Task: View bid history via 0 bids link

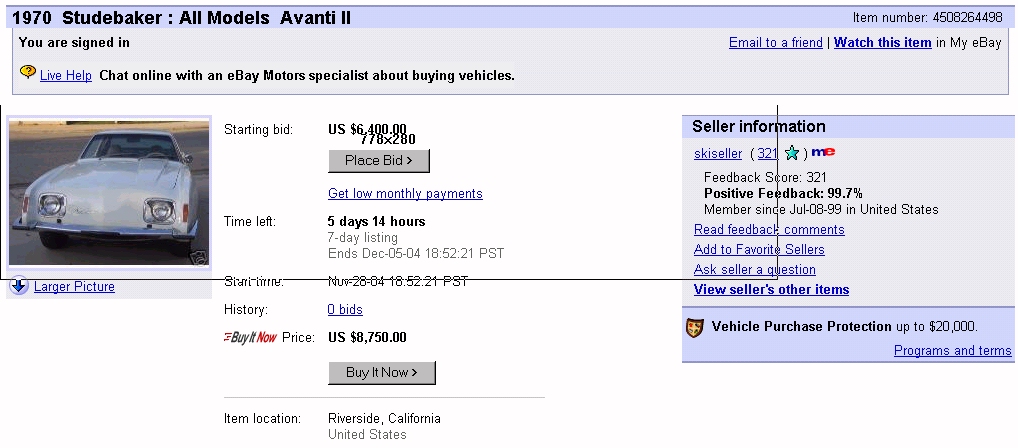Action: coord(345,310)
